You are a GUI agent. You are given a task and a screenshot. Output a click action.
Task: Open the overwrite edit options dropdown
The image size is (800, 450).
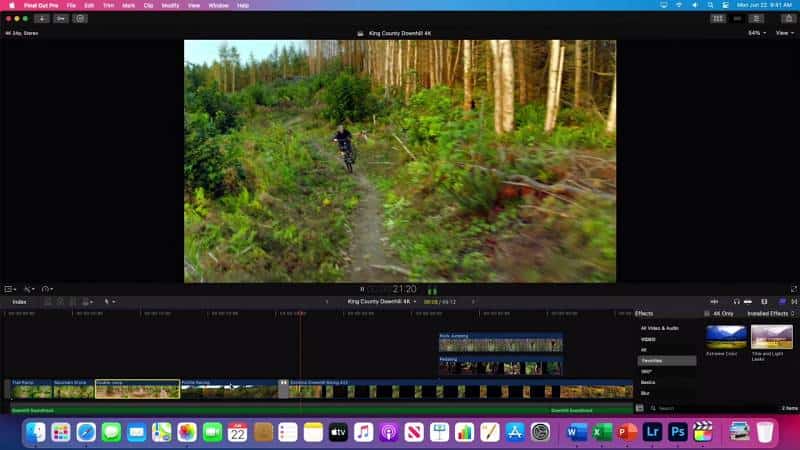click(87, 302)
